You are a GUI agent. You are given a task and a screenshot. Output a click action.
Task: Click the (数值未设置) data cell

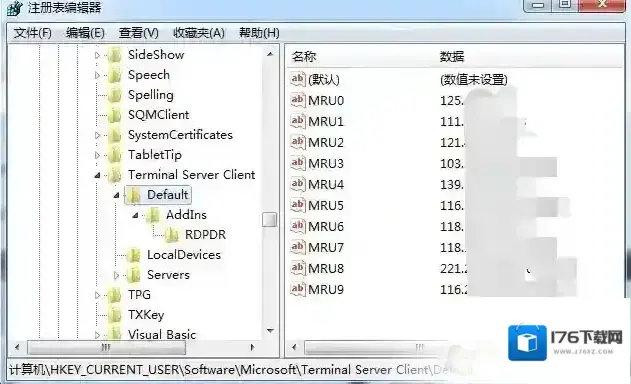tap(474, 80)
